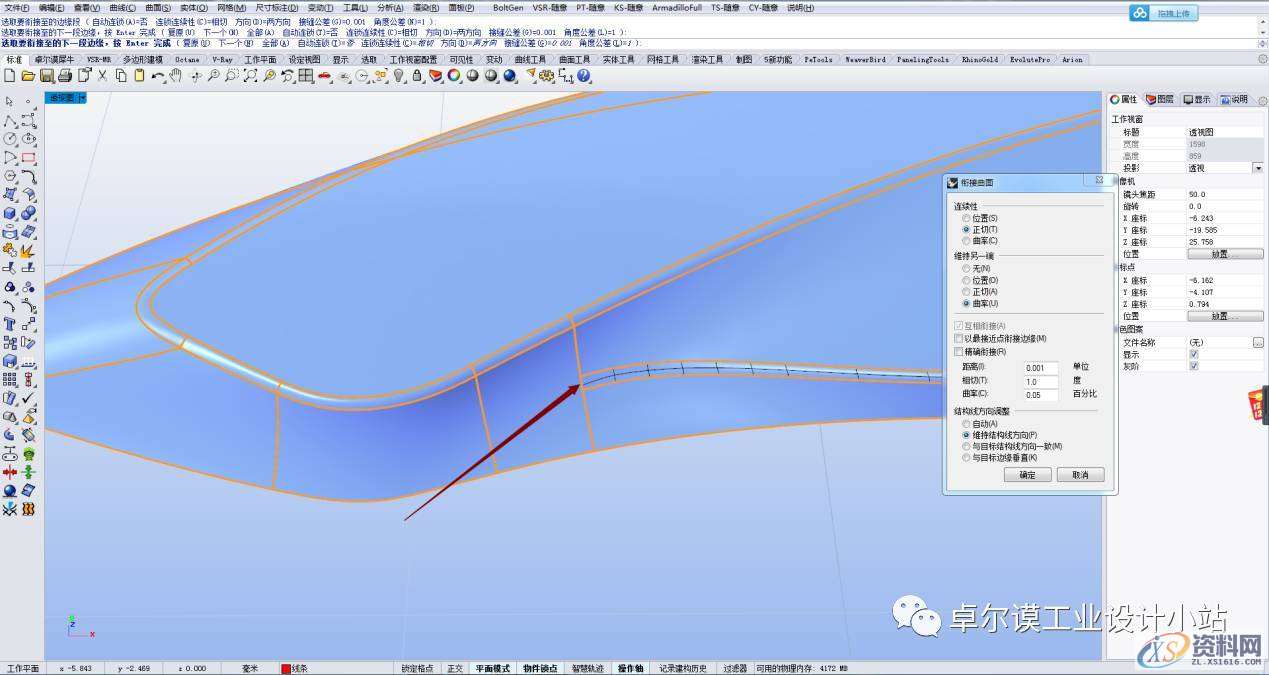Open the help question mark icon
This screenshot has width=1269, height=675.
click(584, 76)
